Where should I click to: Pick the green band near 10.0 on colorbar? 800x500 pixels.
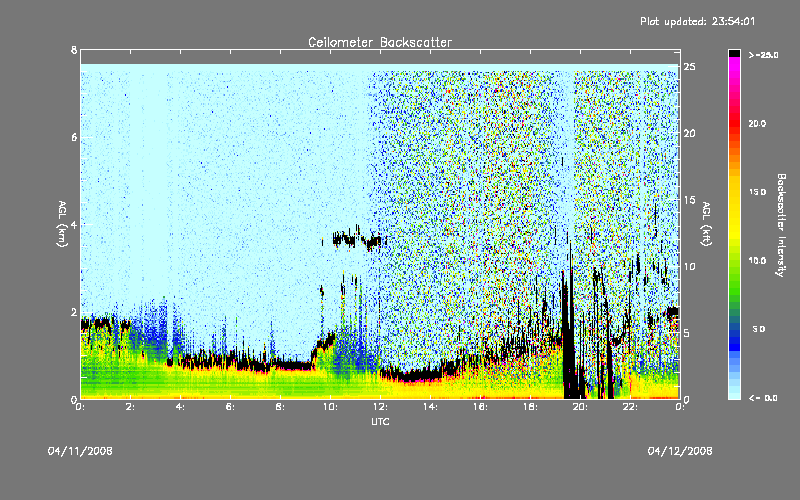[x=734, y=265]
